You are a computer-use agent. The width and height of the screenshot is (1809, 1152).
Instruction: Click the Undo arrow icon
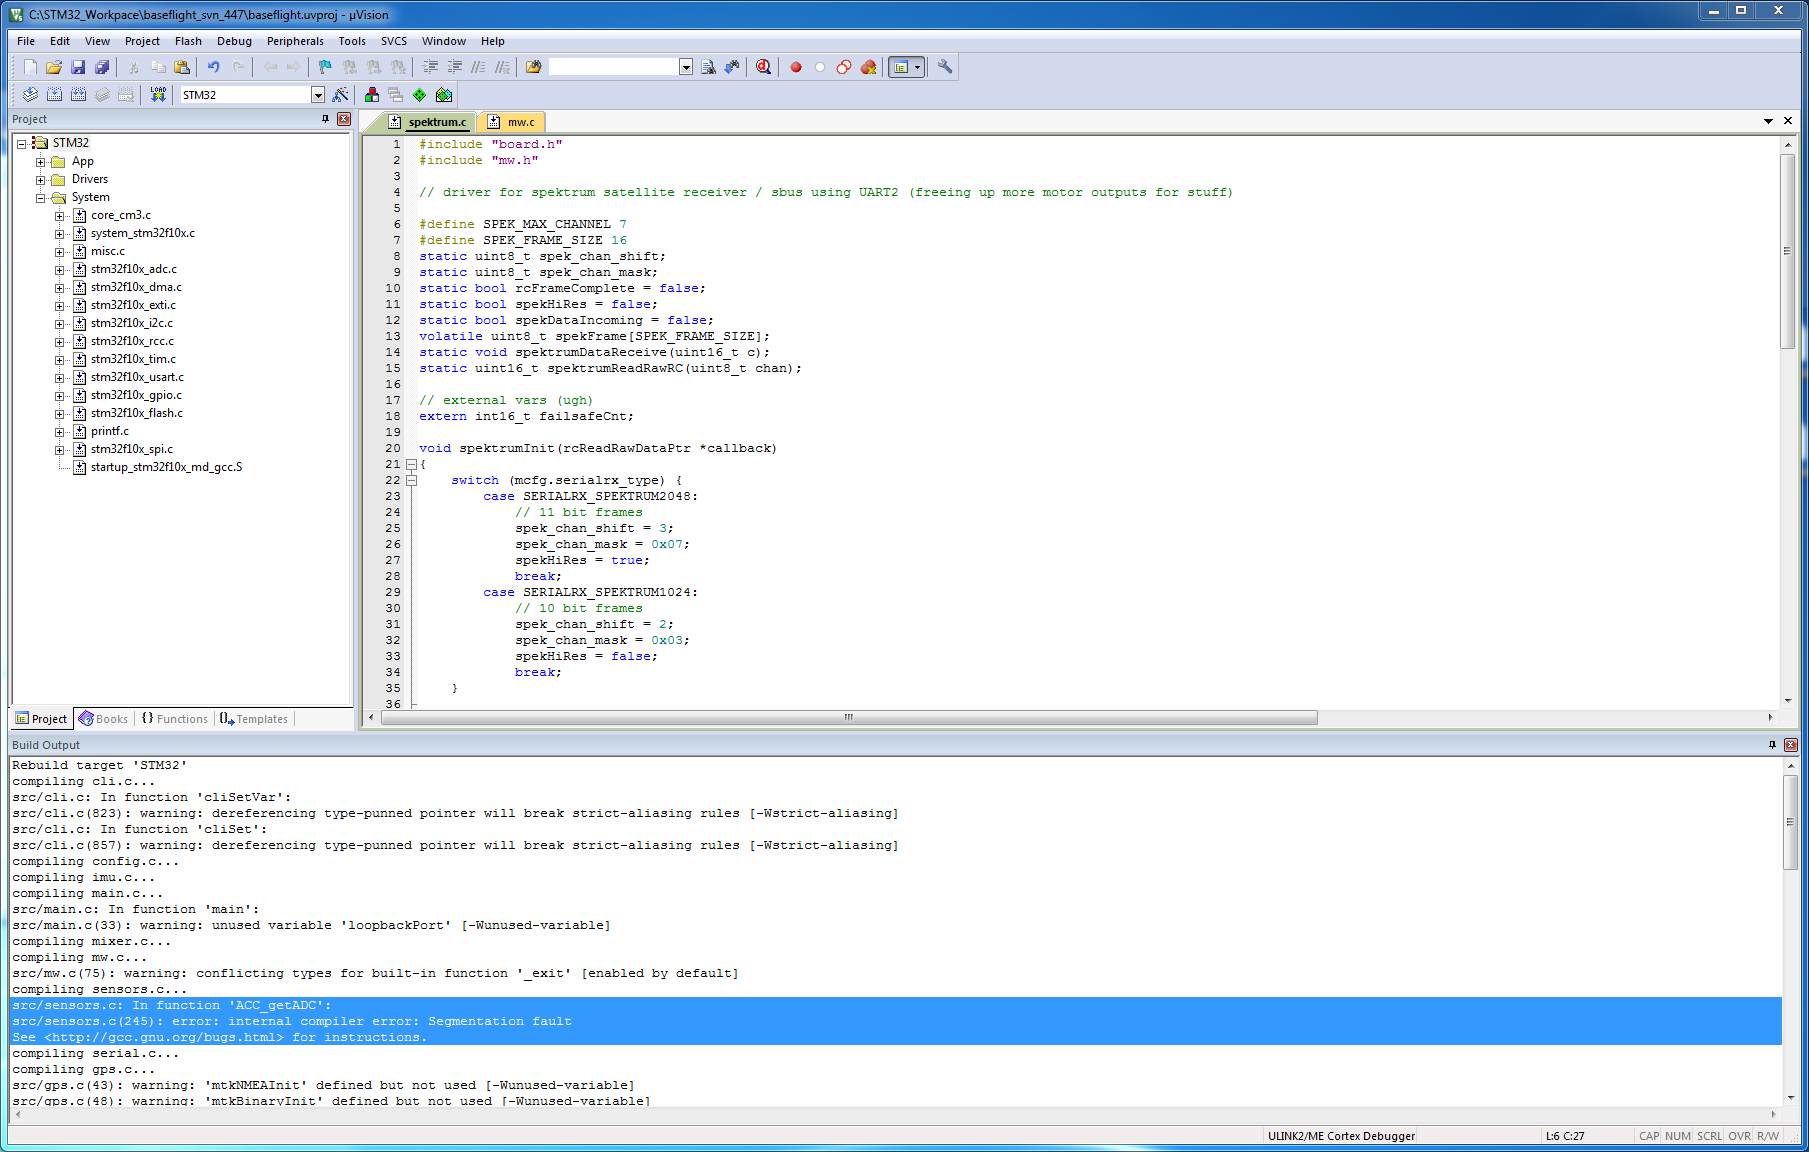[x=213, y=67]
